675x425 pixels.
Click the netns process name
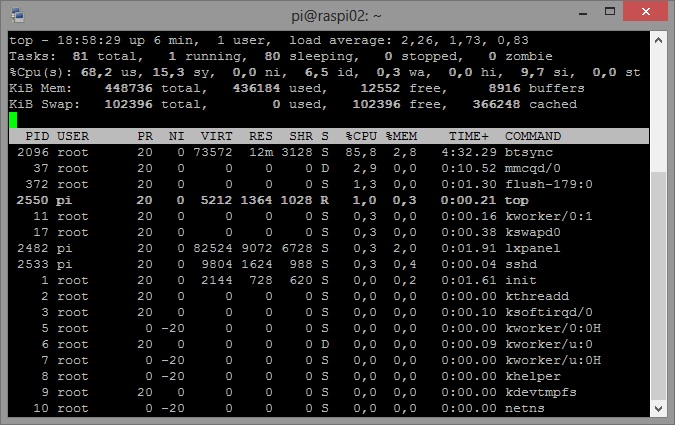pyautogui.click(x=525, y=408)
